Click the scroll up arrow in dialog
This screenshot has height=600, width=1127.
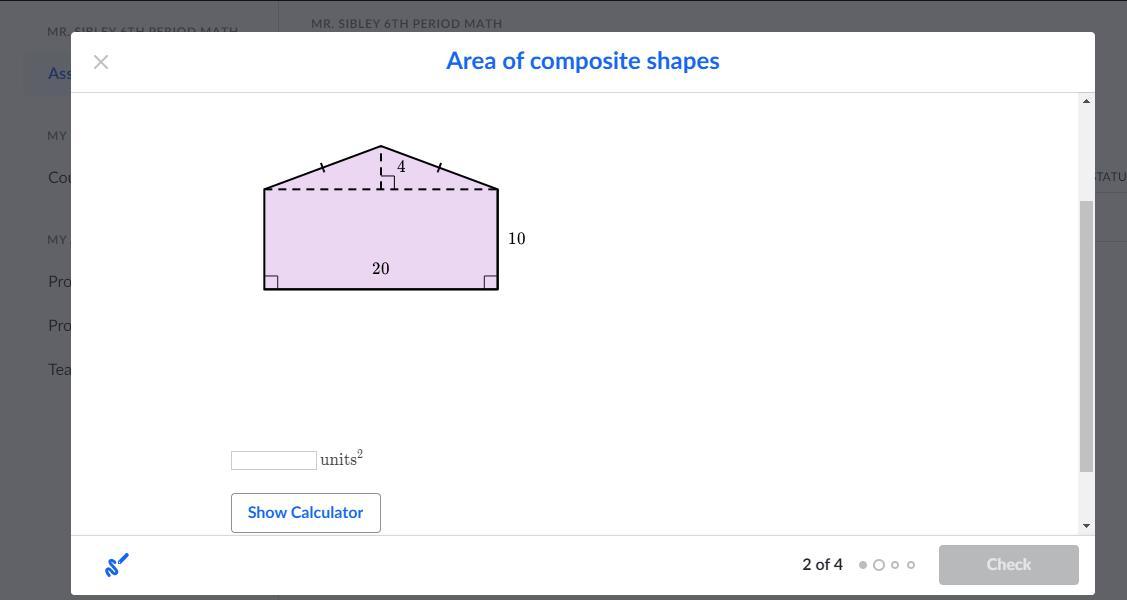coord(1086,101)
